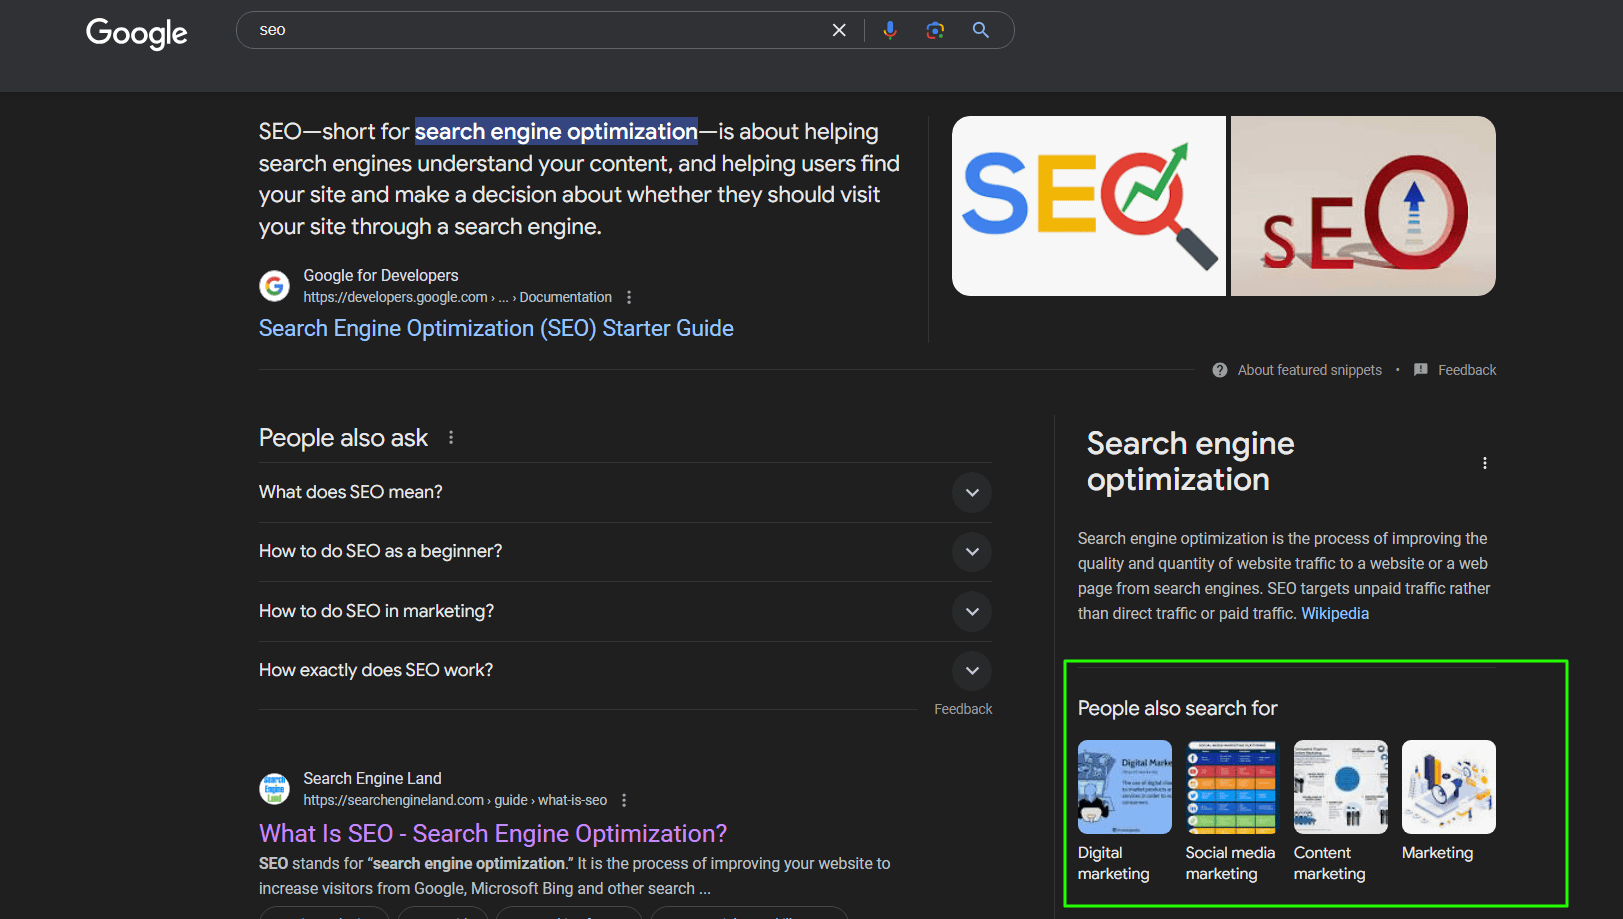
Task: Click the search magnifier icon
Action: tap(979, 30)
